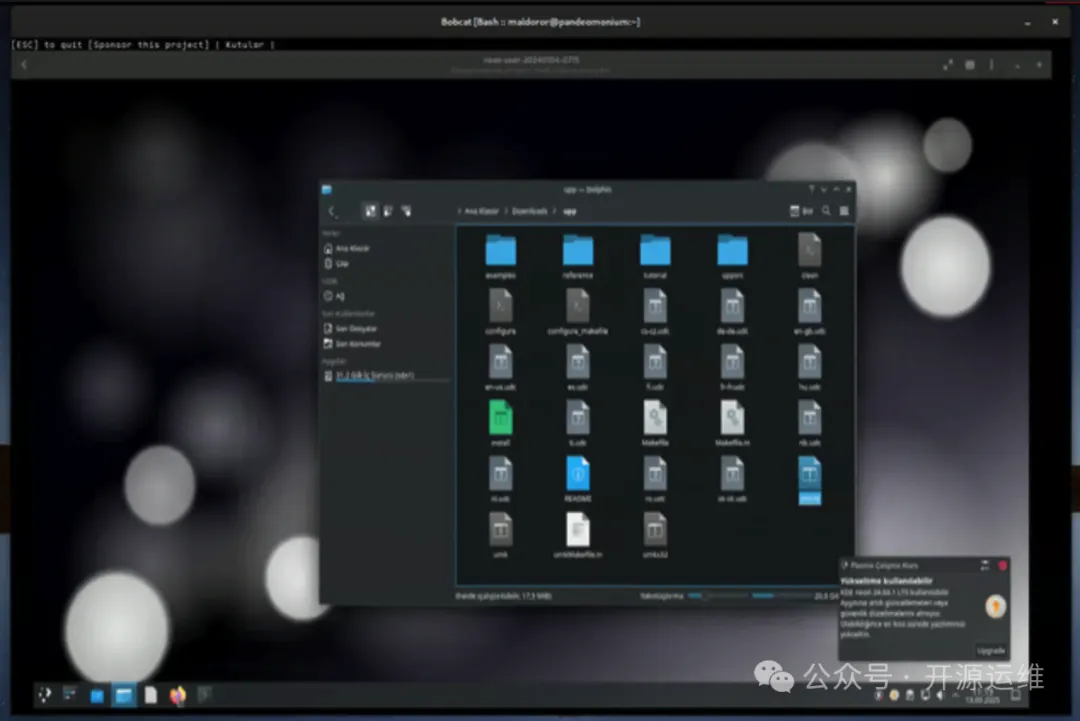Open the Dolphin hamburger menu

pyautogui.click(x=844, y=211)
